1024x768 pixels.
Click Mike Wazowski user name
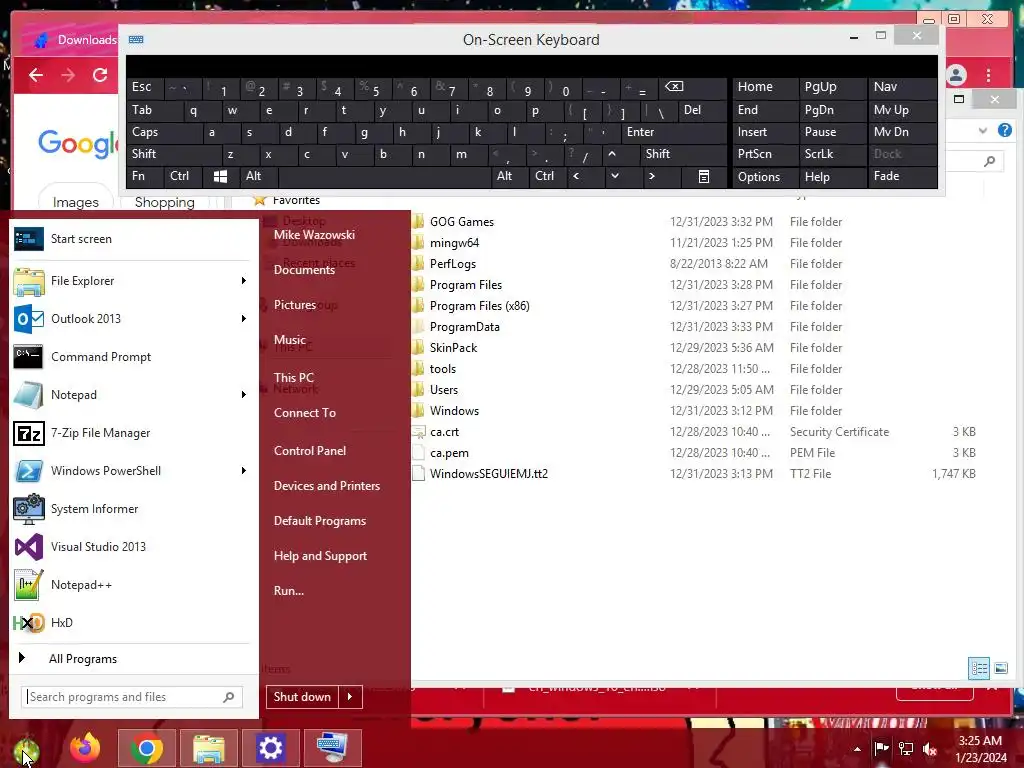(314, 235)
